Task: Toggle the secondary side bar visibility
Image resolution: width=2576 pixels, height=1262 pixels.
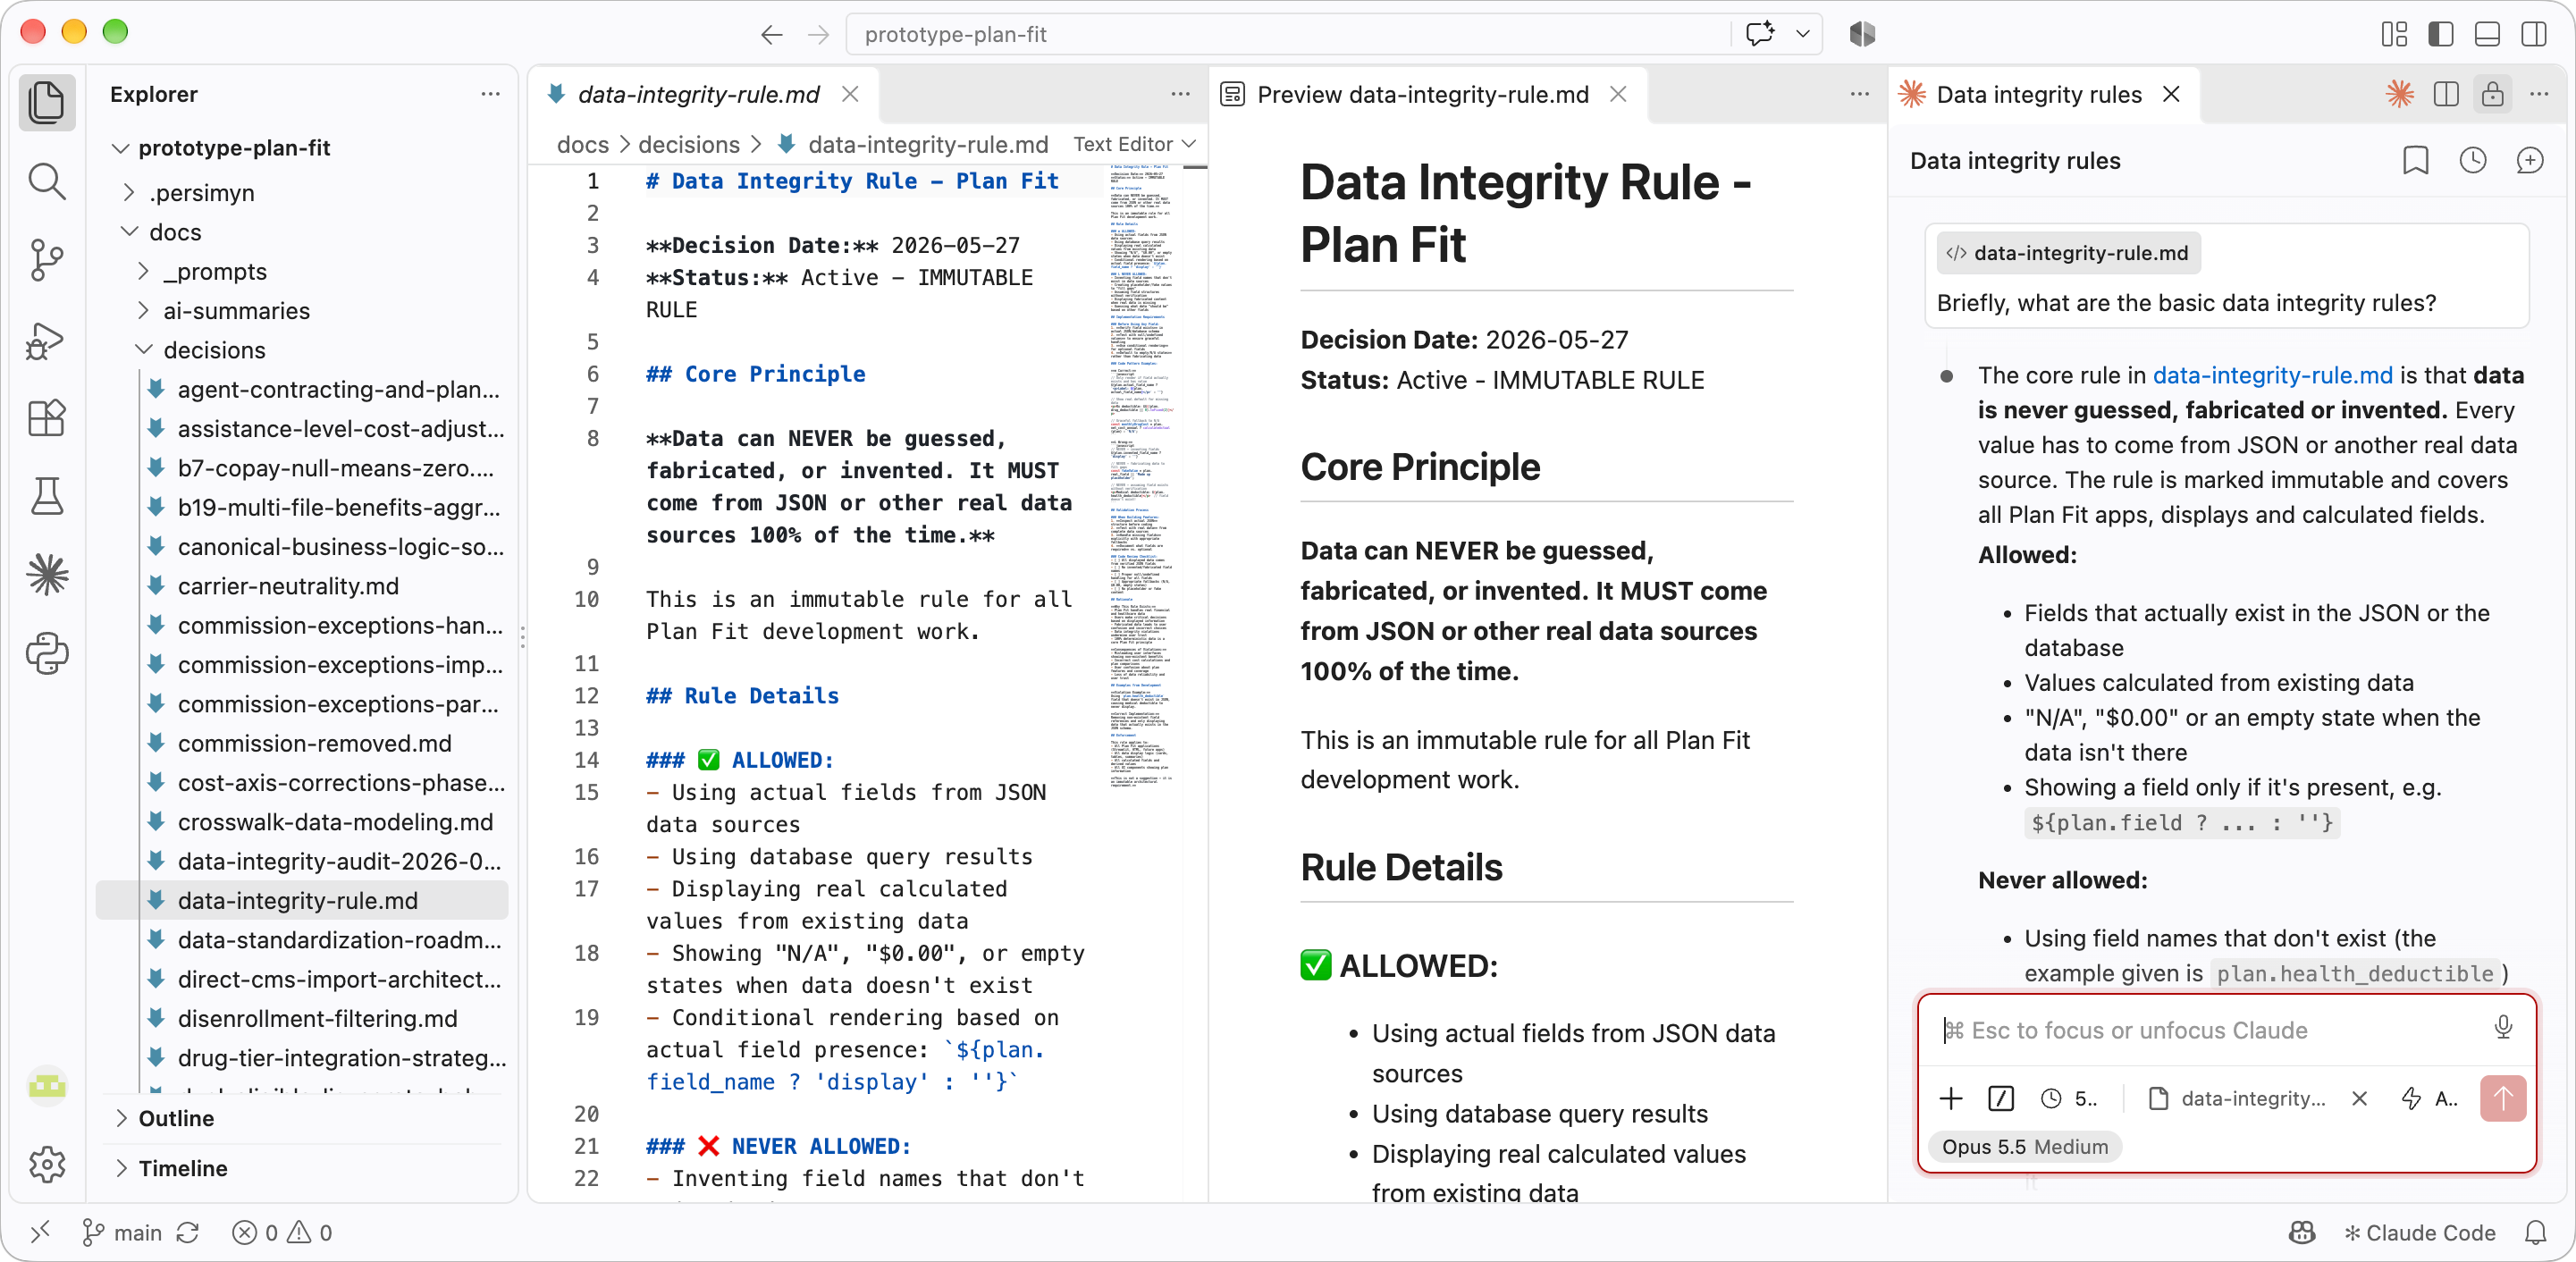Action: (x=2534, y=34)
